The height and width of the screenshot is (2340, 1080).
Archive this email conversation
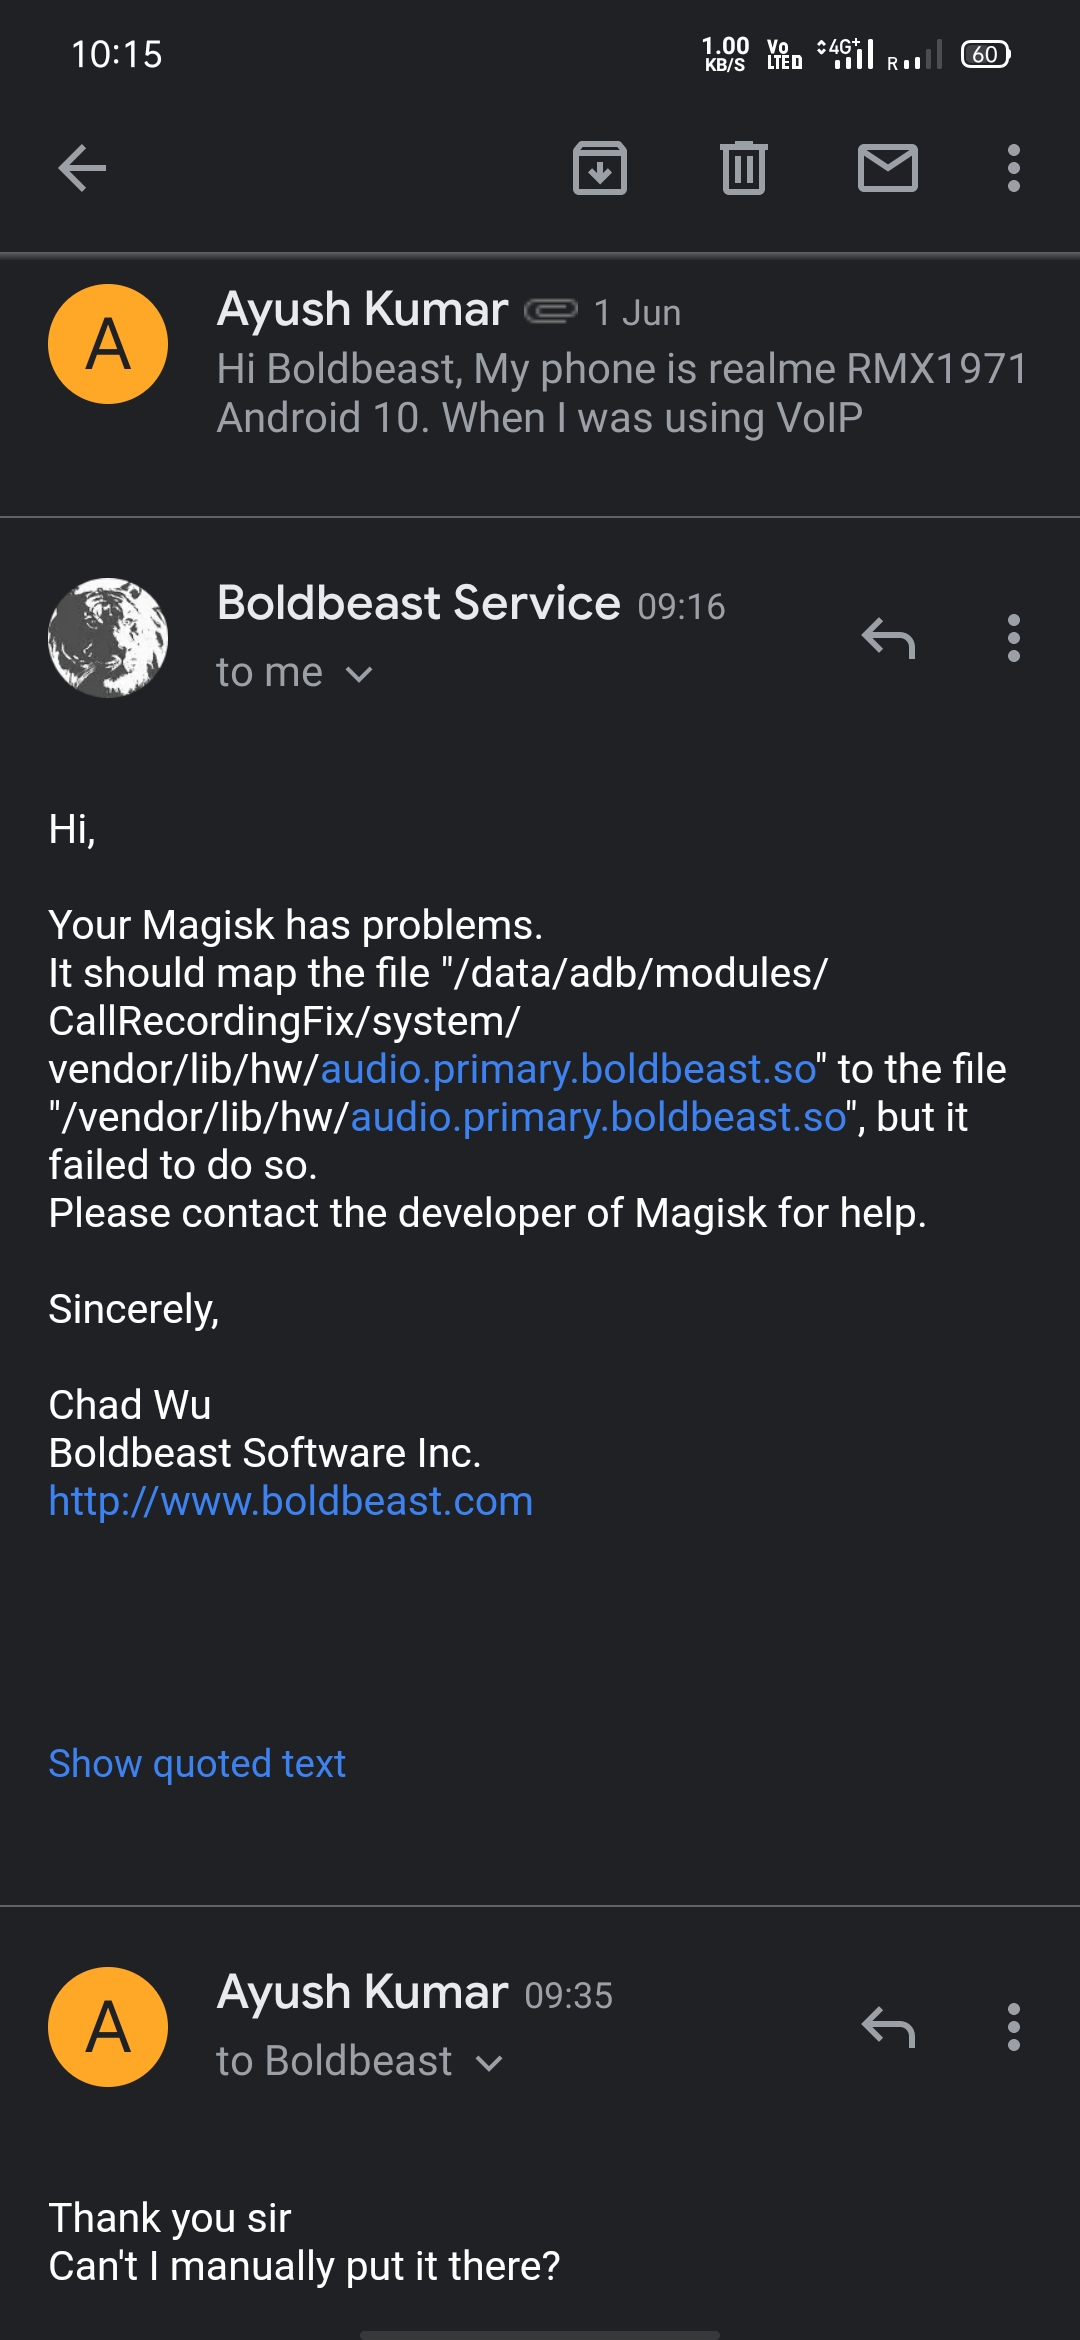(599, 170)
